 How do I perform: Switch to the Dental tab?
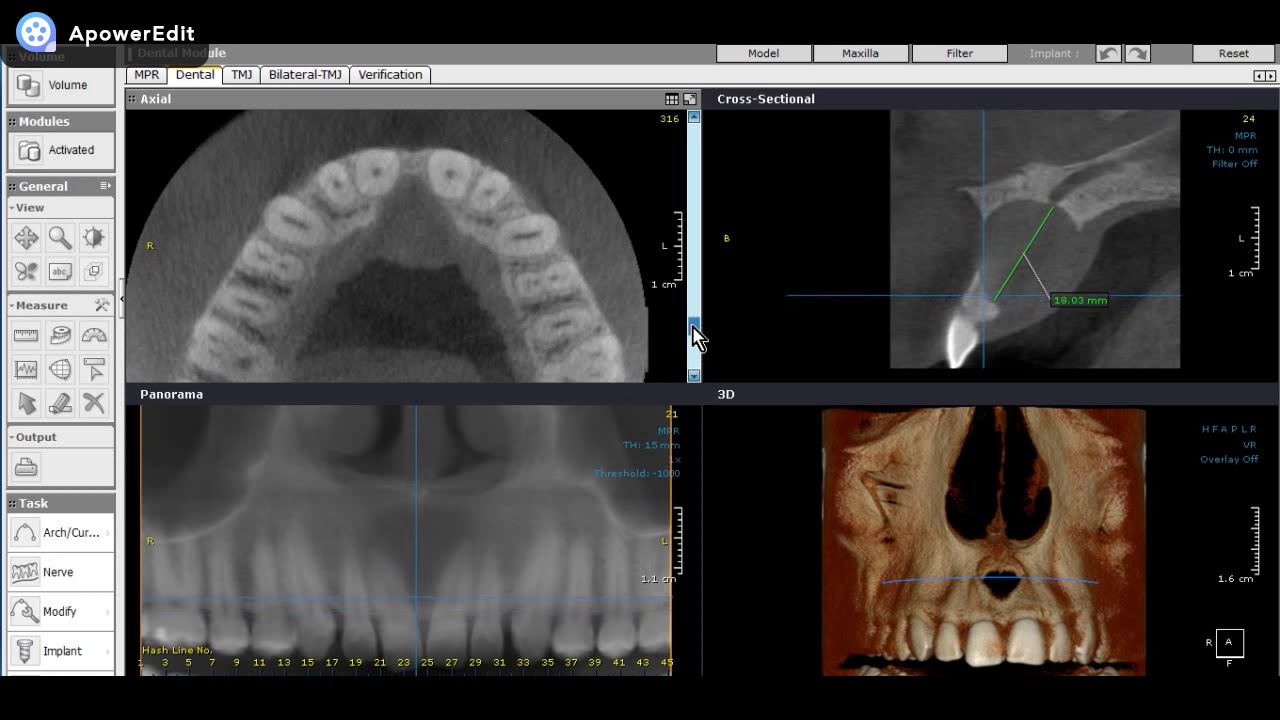tap(195, 75)
